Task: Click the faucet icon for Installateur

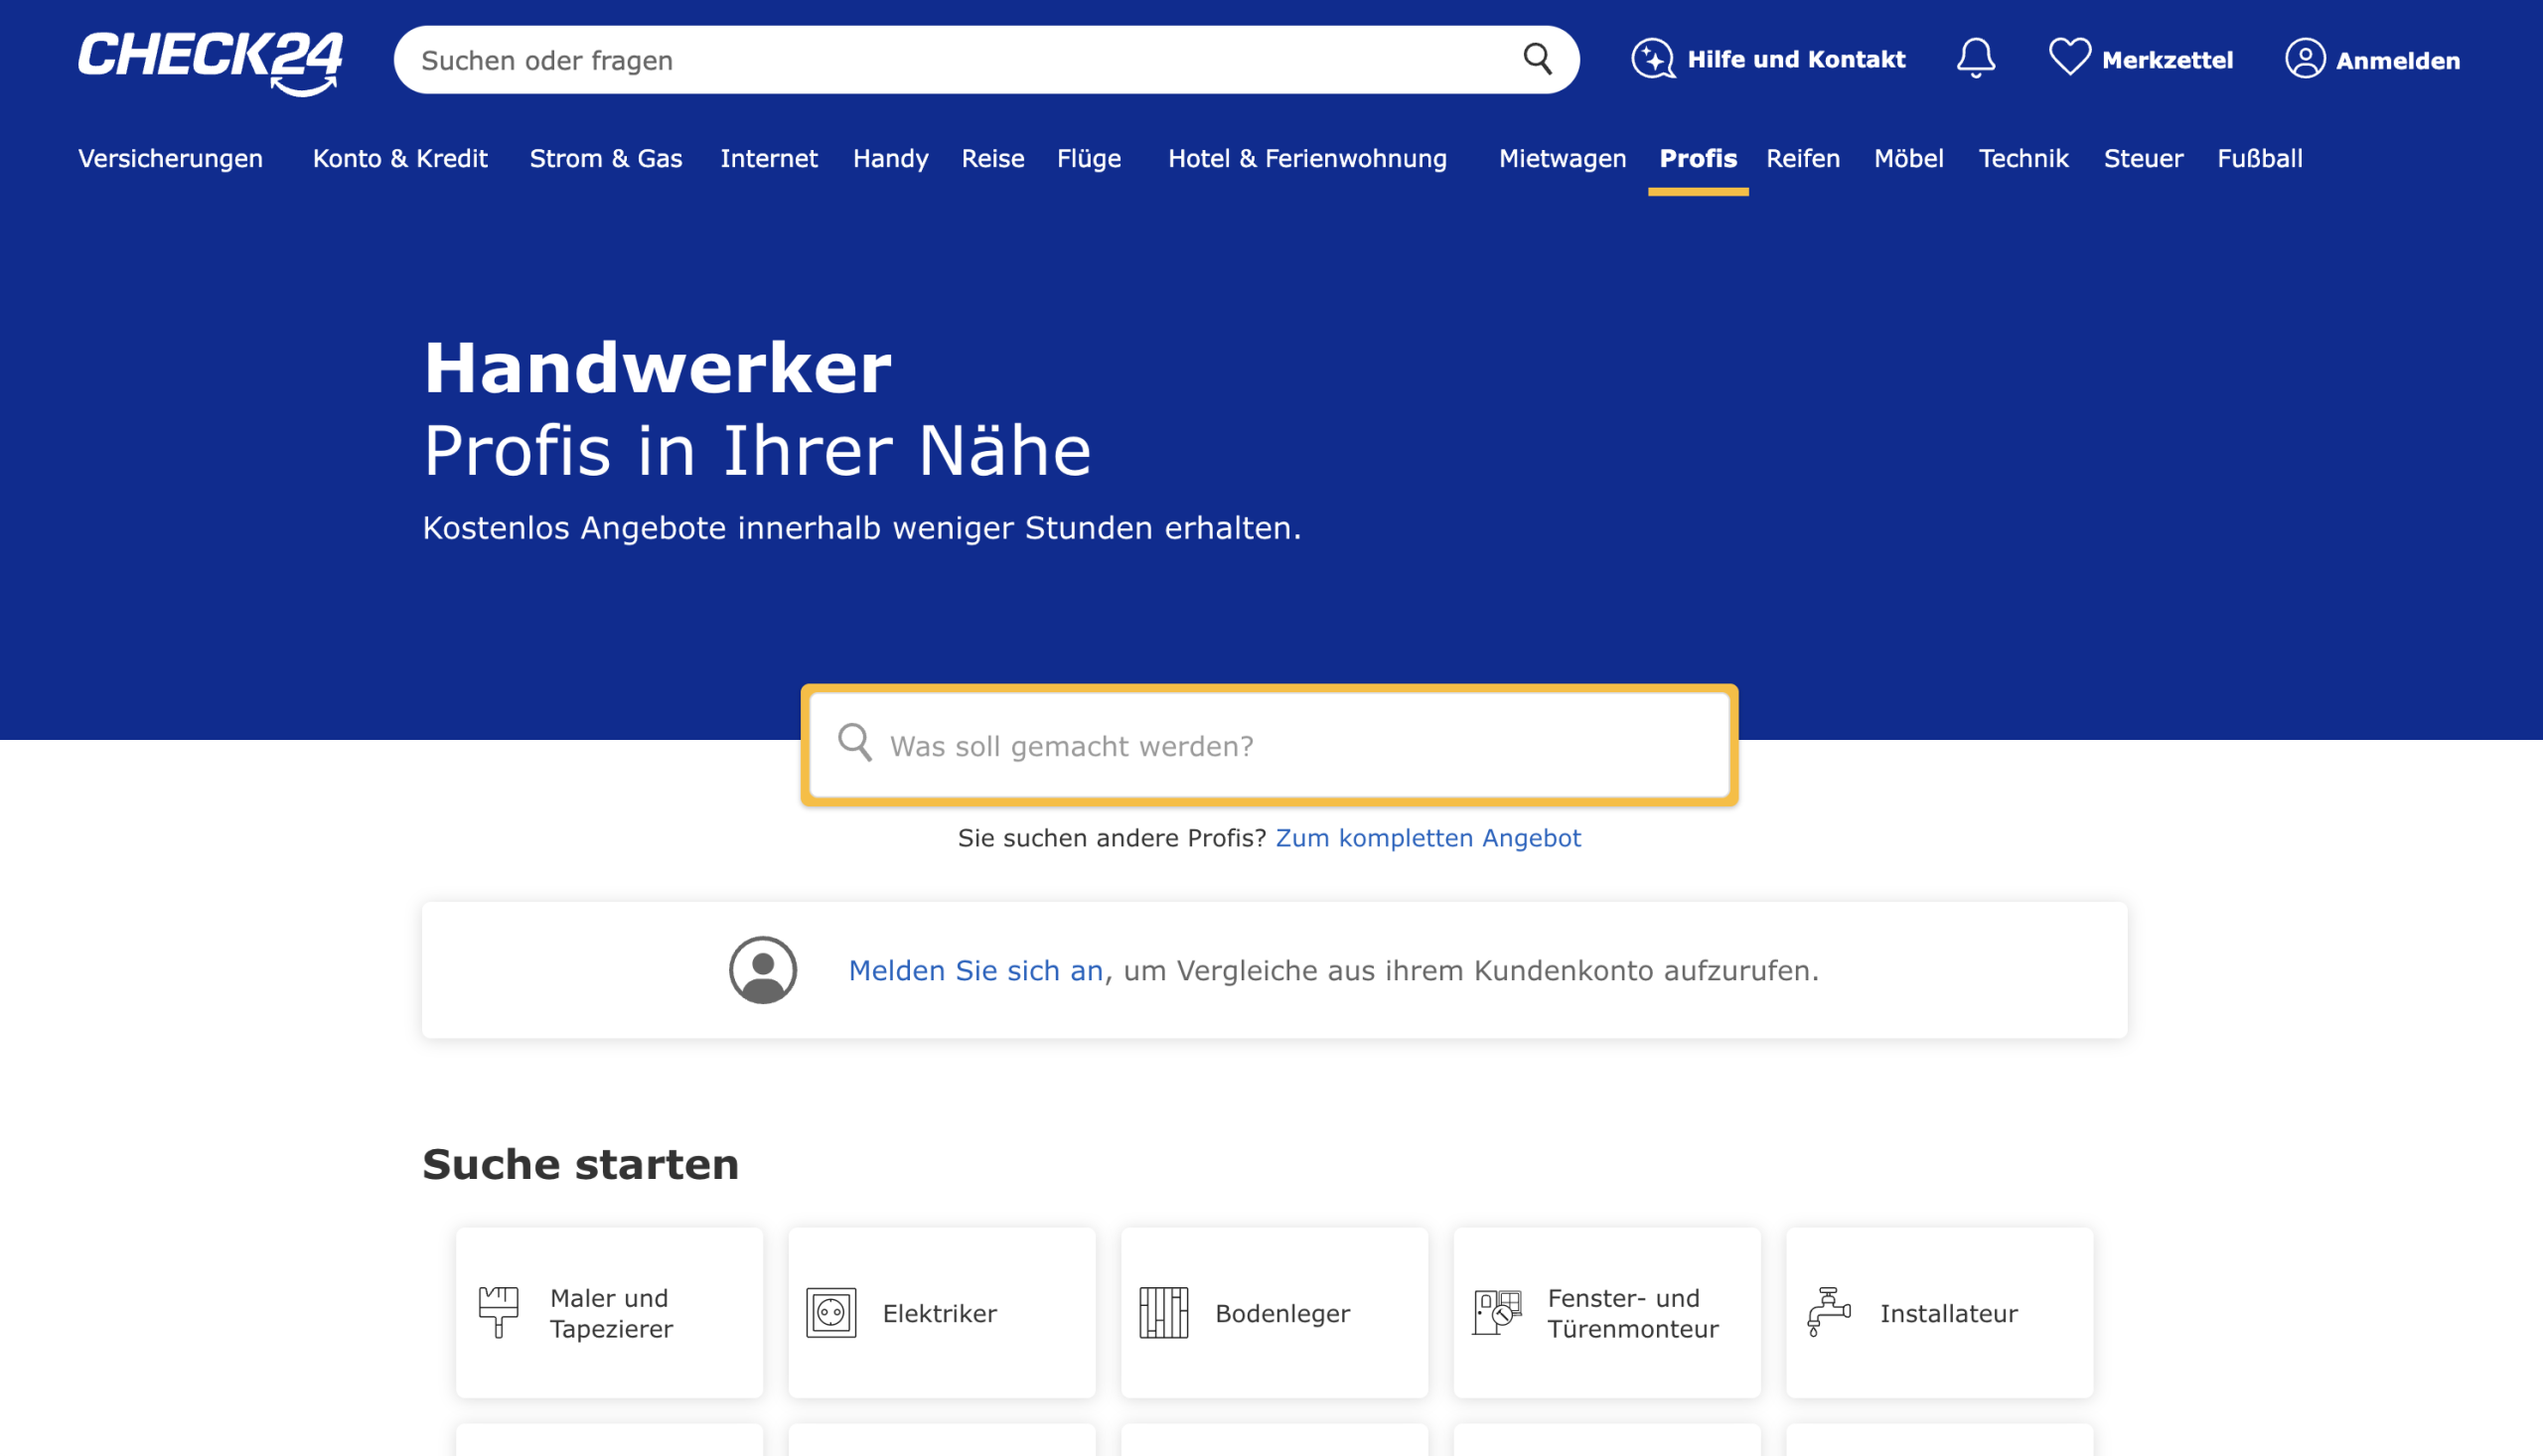Action: tap(1828, 1311)
